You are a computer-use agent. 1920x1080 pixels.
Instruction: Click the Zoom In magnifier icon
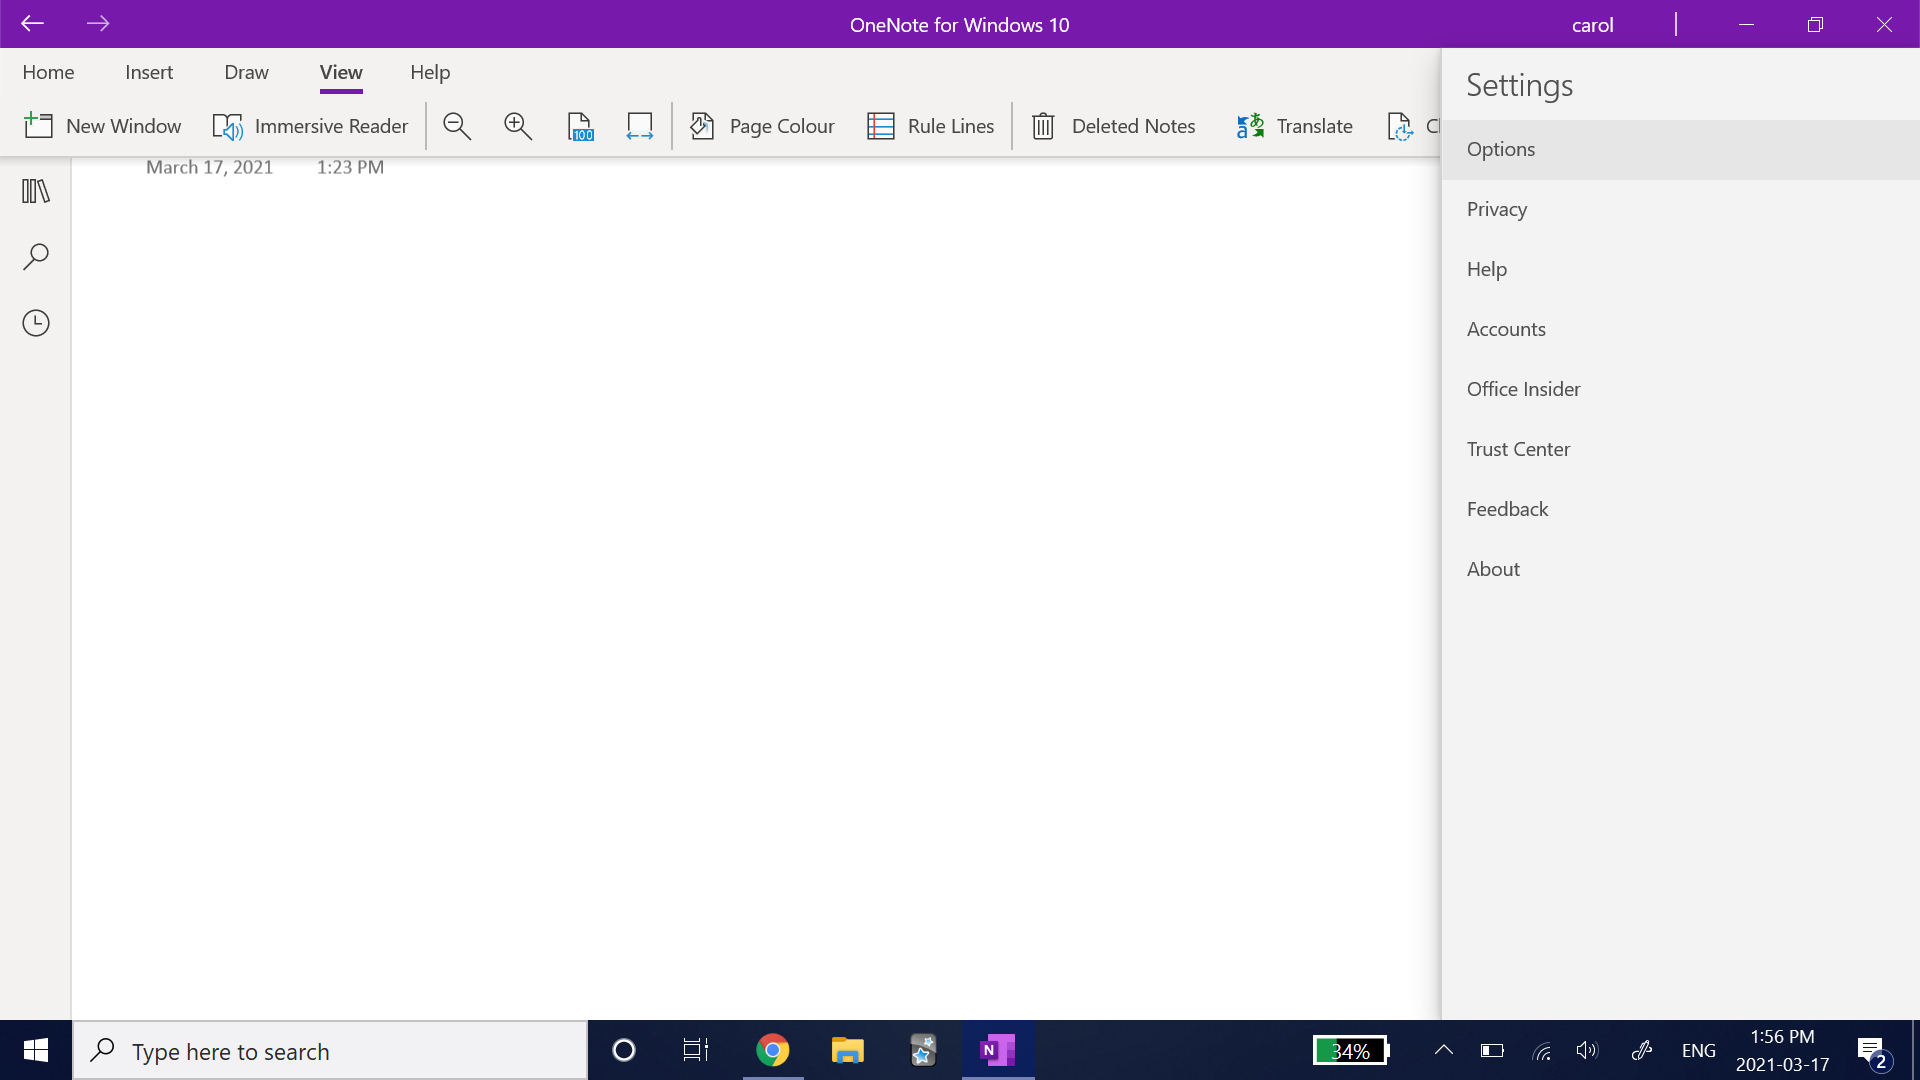pos(518,126)
